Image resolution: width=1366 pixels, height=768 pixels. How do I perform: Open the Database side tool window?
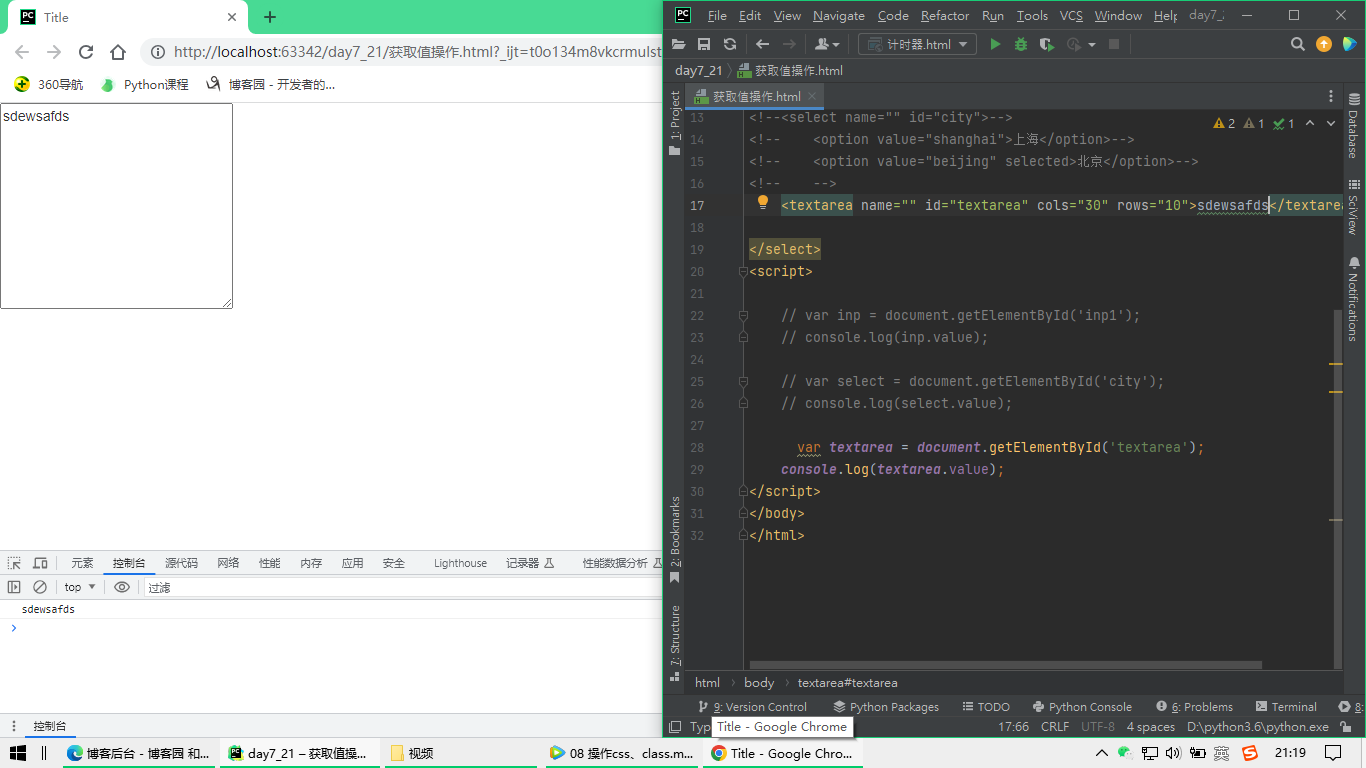click(x=1354, y=126)
